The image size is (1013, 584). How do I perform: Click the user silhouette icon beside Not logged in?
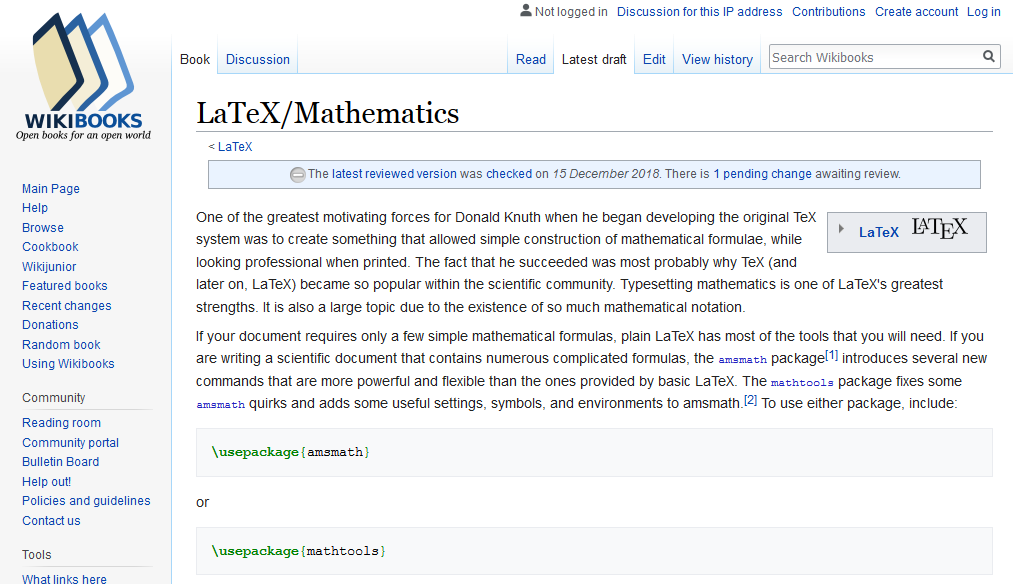pyautogui.click(x=526, y=11)
